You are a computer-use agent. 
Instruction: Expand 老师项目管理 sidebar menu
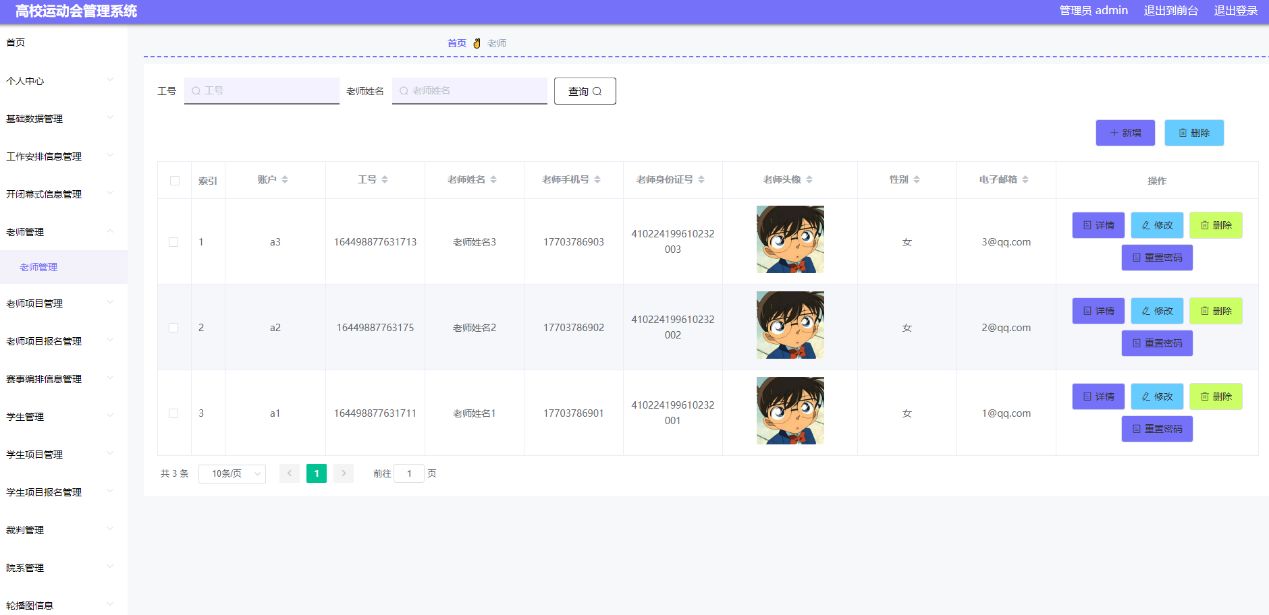tap(63, 303)
